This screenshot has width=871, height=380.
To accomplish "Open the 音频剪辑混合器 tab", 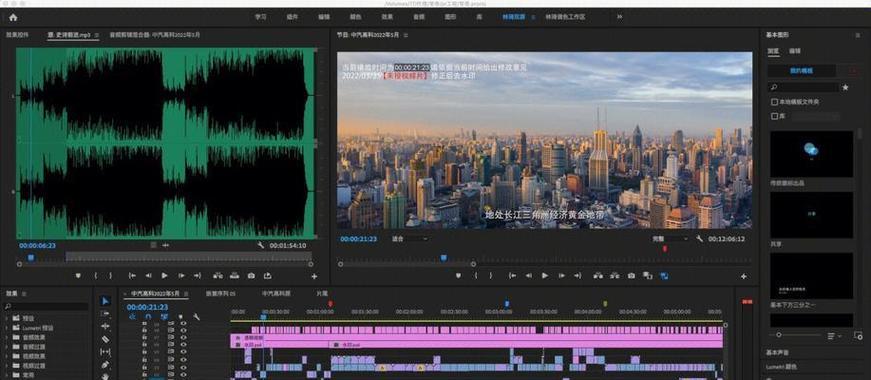I will (155, 35).
